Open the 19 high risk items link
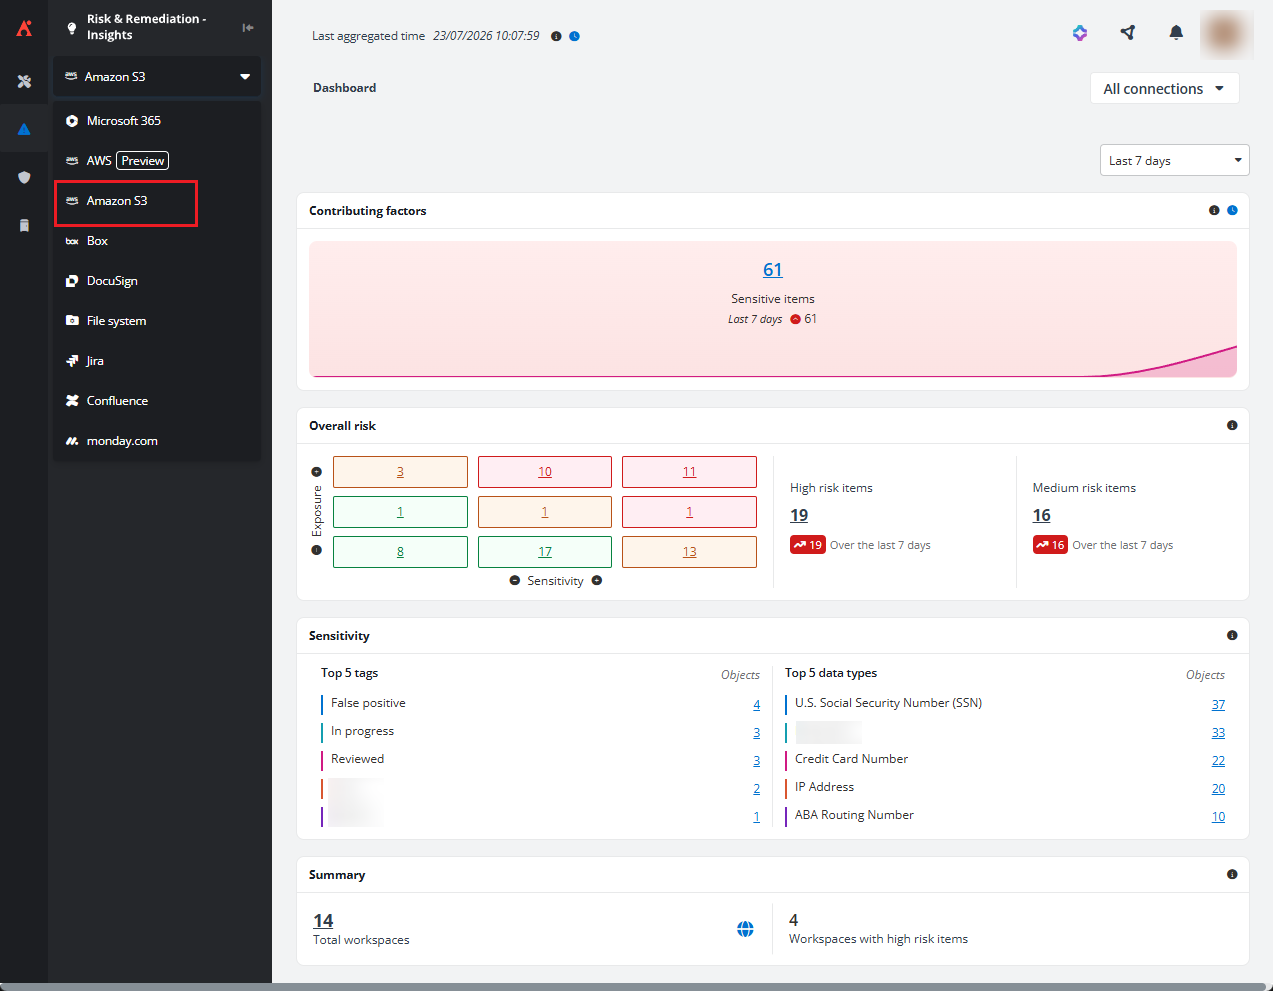 point(799,515)
